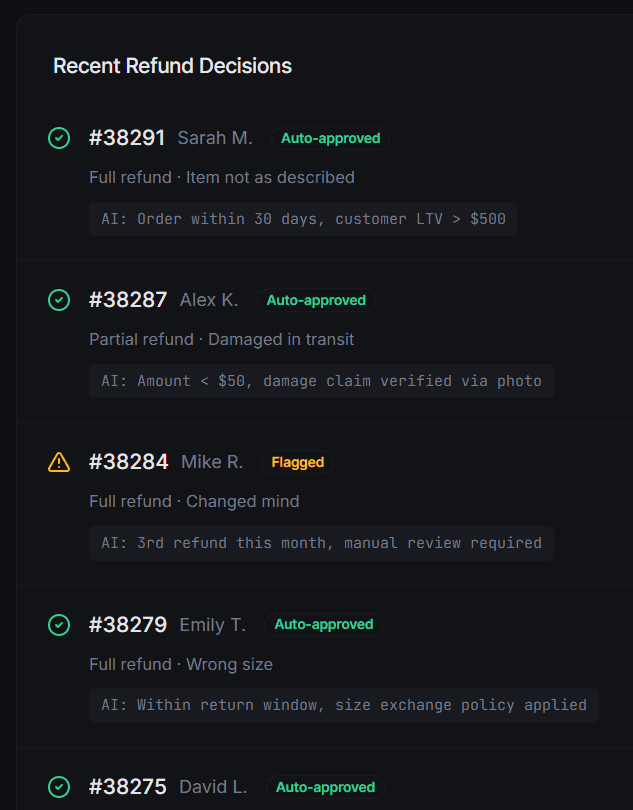Click the checkmark icon on Sarah M.'s refund entry
Viewport: 633px width, 810px height.
click(x=59, y=138)
